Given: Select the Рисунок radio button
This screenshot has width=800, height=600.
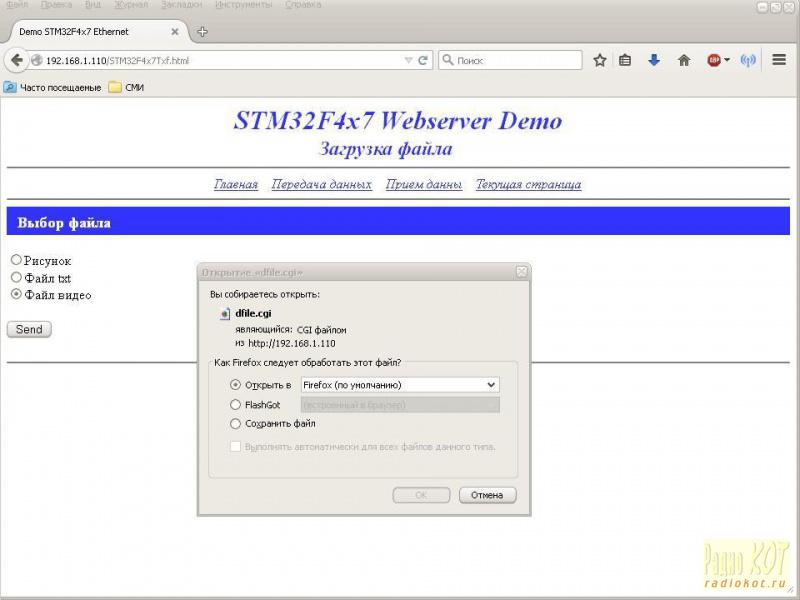Looking at the screenshot, I should point(16,260).
